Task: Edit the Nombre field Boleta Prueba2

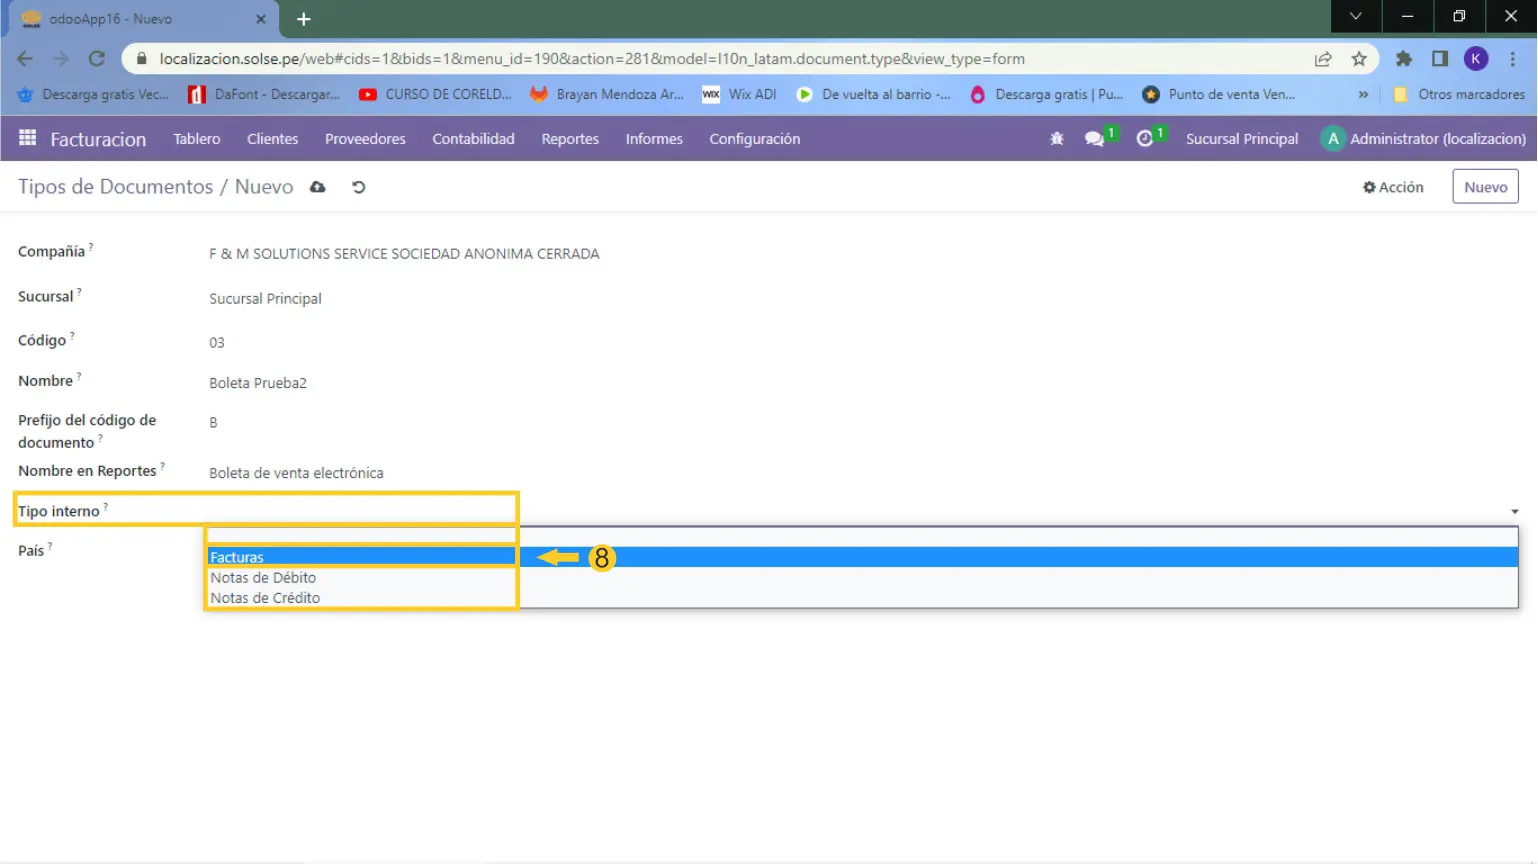Action: click(x=258, y=383)
